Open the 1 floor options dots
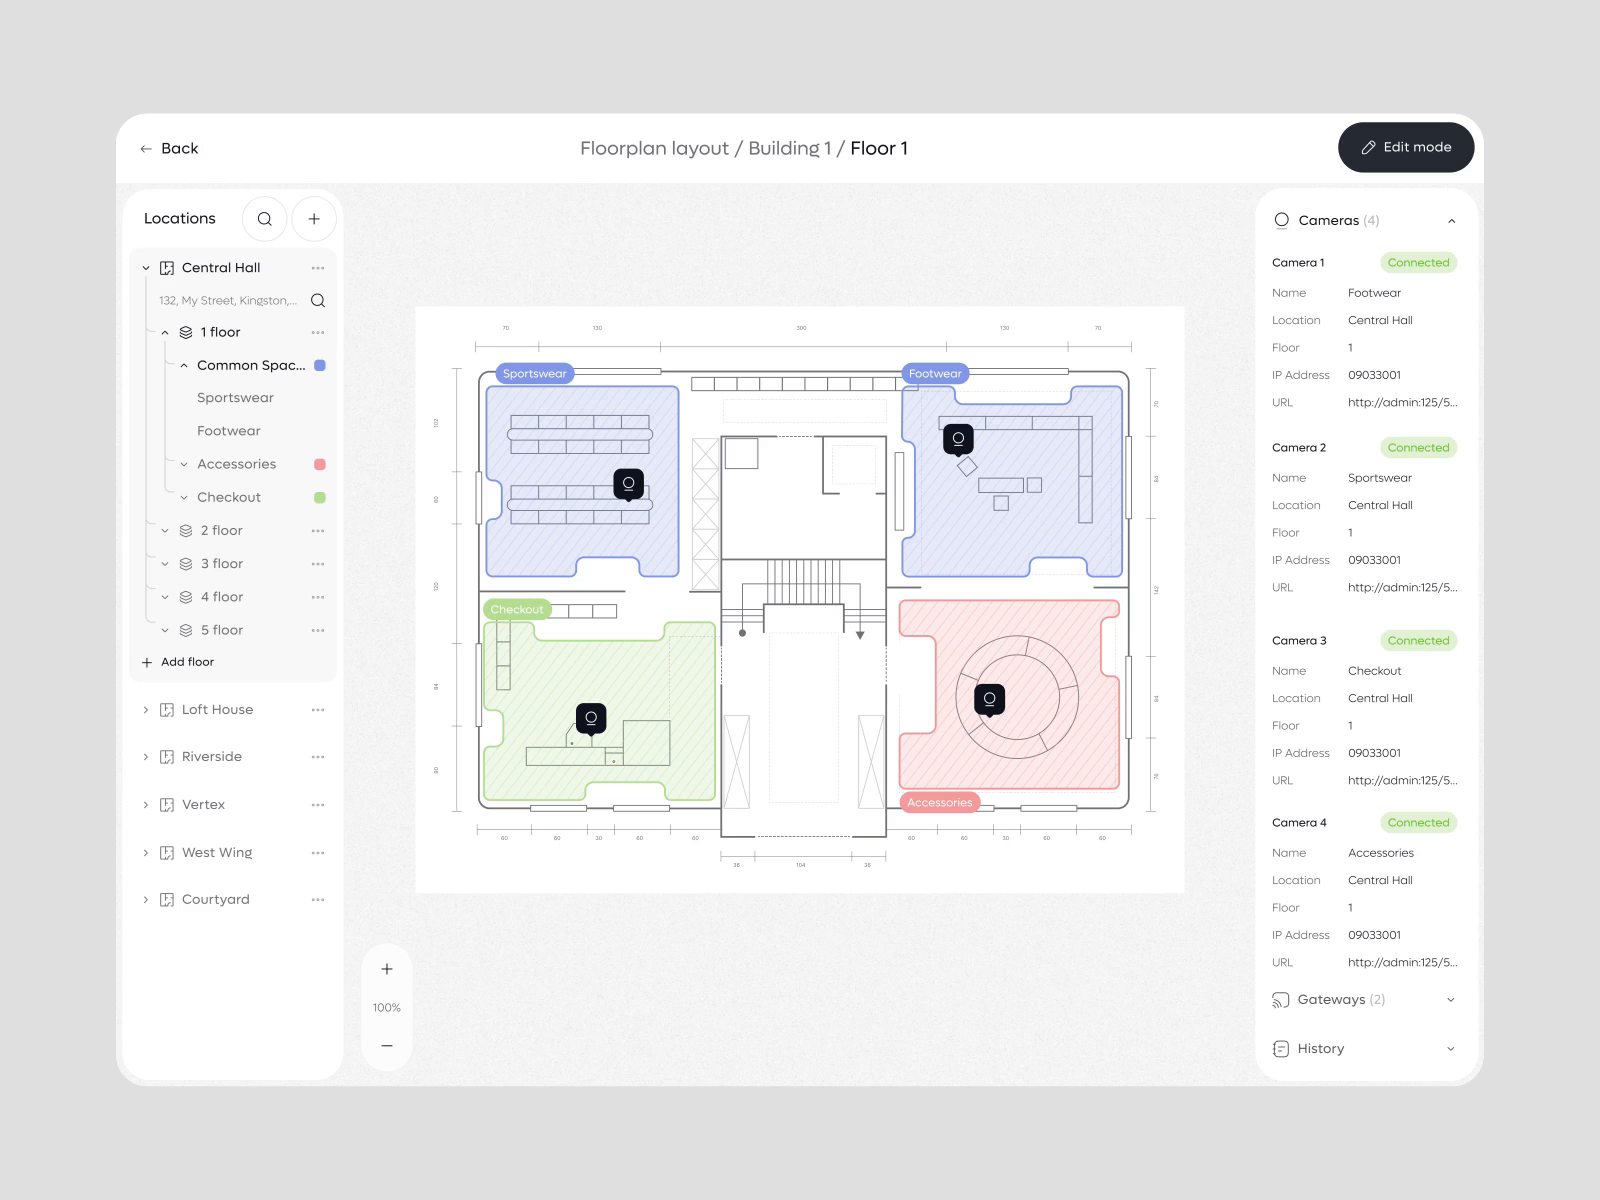This screenshot has width=1600, height=1200. coord(318,333)
